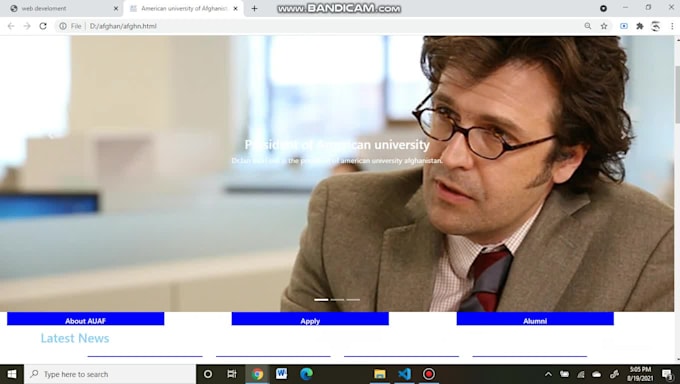
Task: Open the Chrome three-dot menu
Action: coord(672,26)
